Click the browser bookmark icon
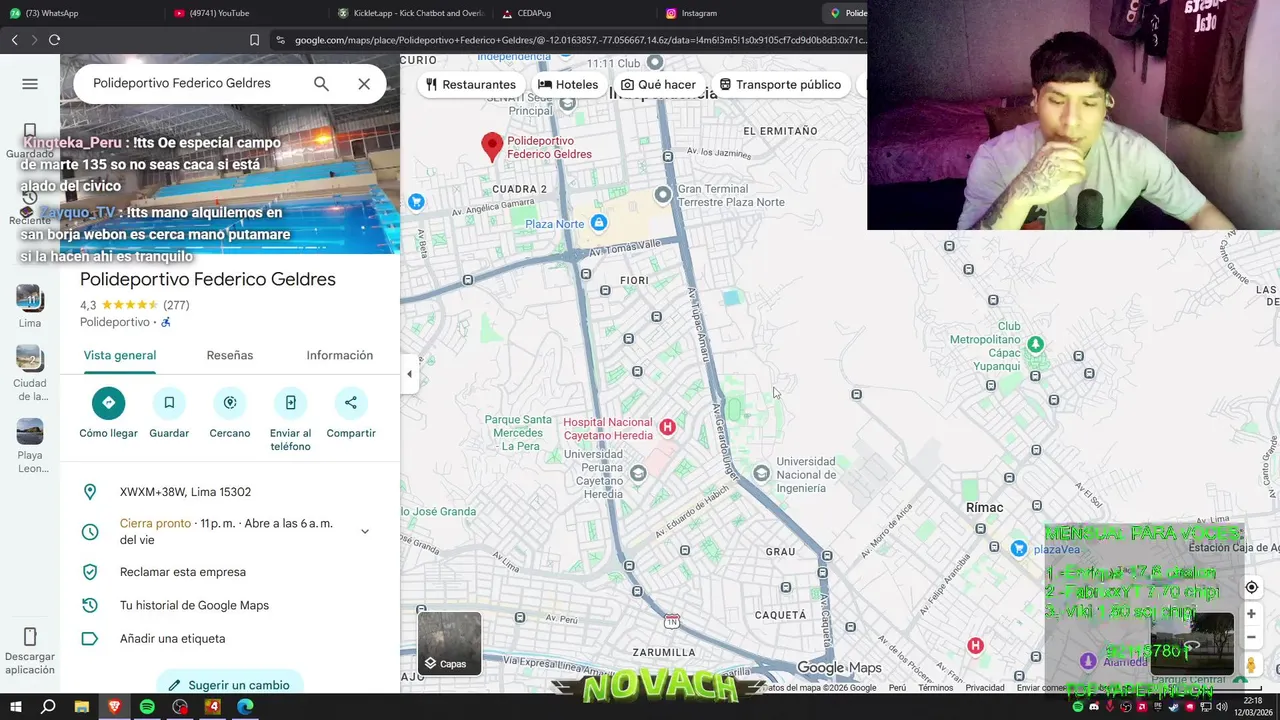Viewport: 1280px width, 720px height. (254, 40)
